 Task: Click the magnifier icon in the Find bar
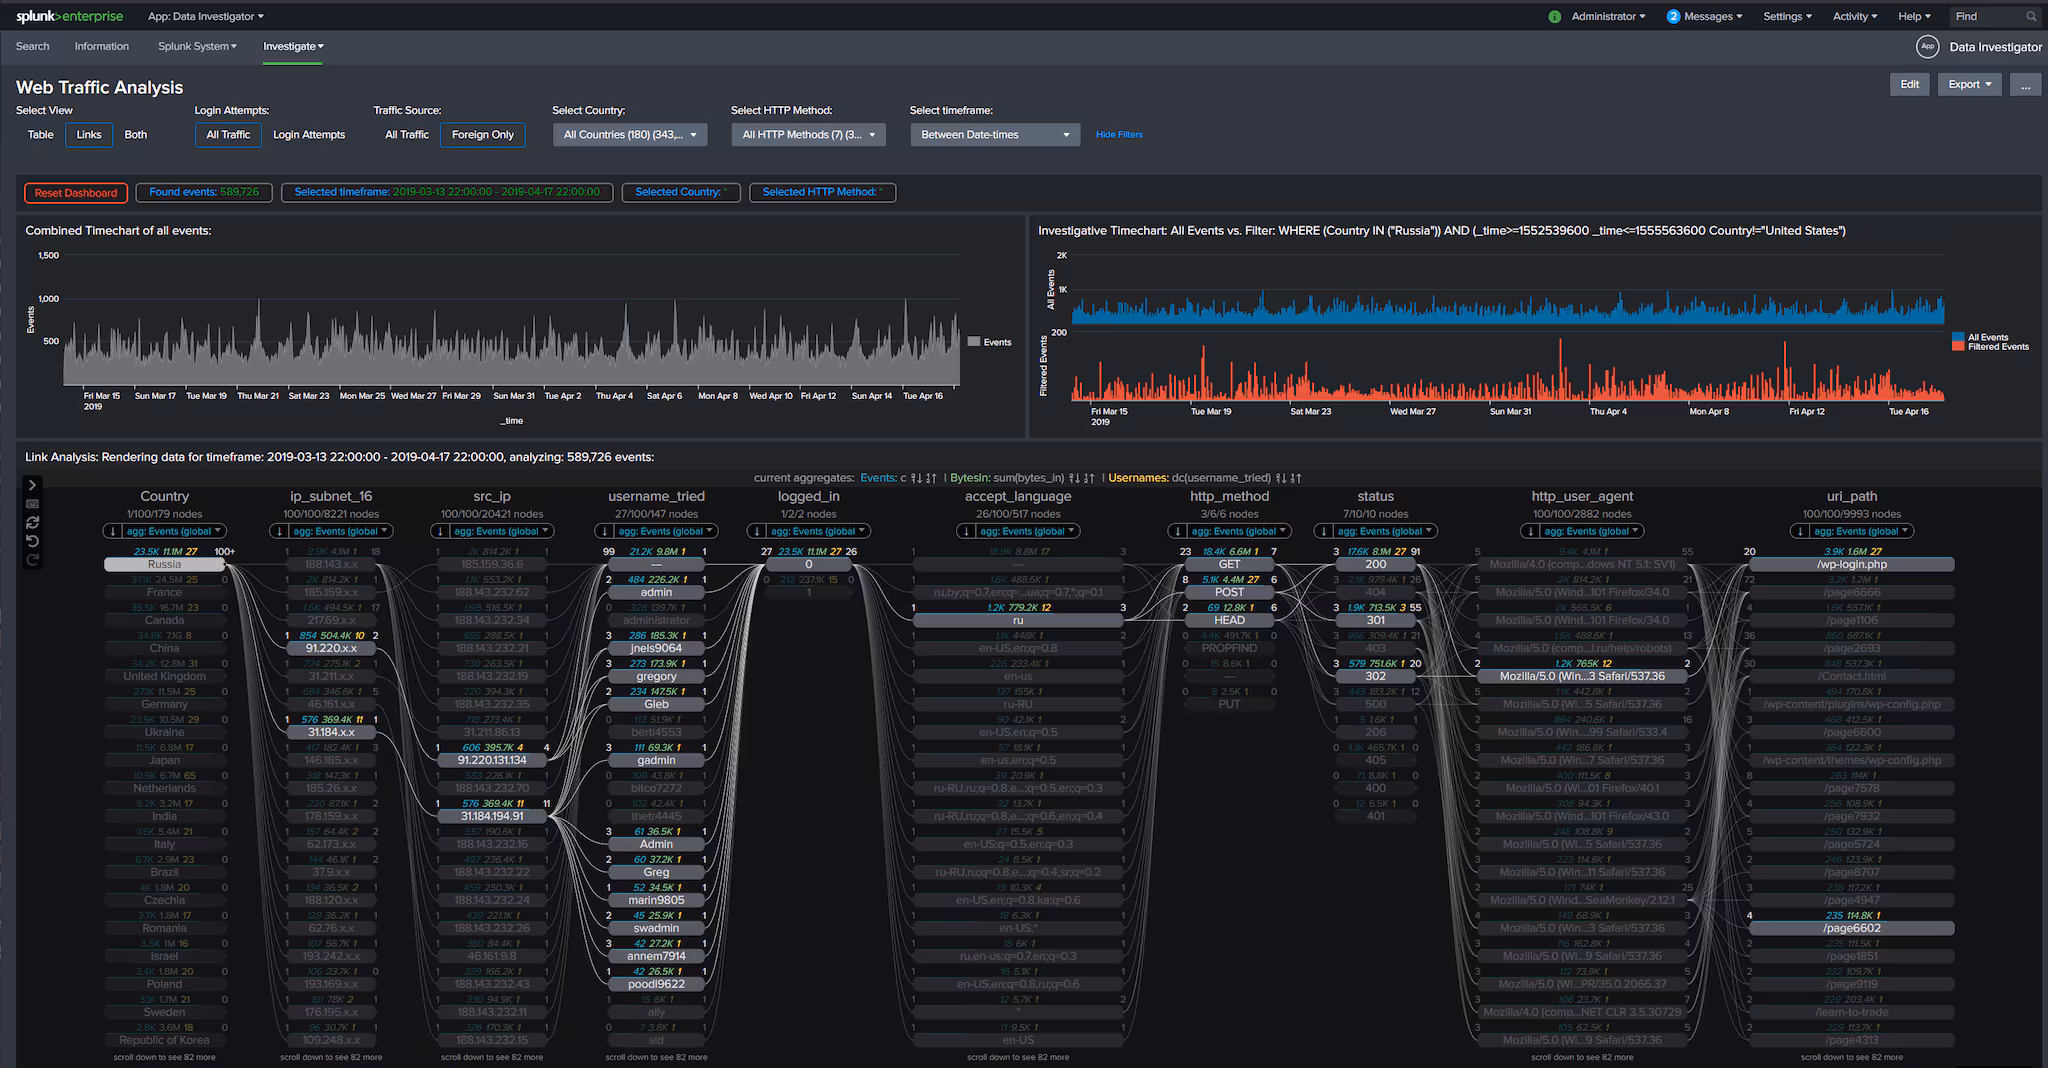point(2031,16)
